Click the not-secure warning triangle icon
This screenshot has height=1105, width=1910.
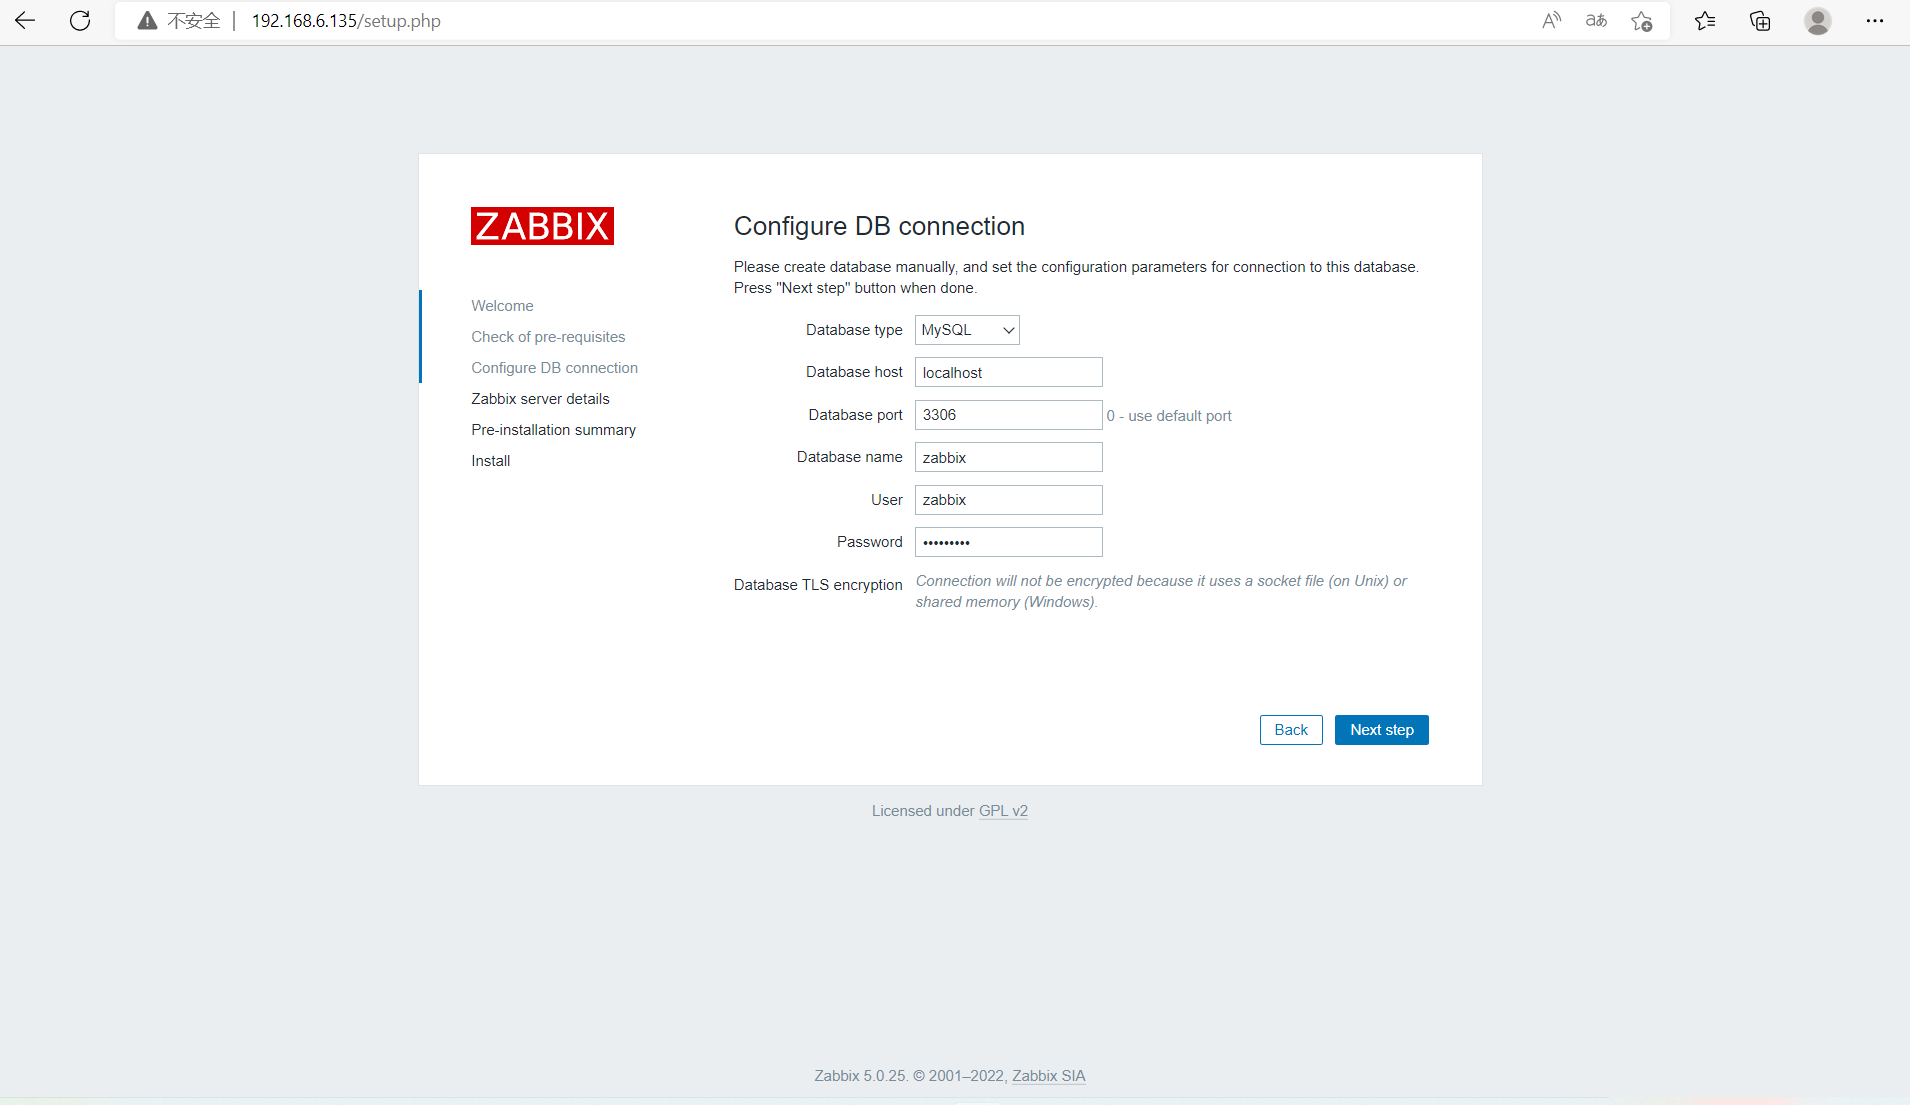click(x=147, y=21)
